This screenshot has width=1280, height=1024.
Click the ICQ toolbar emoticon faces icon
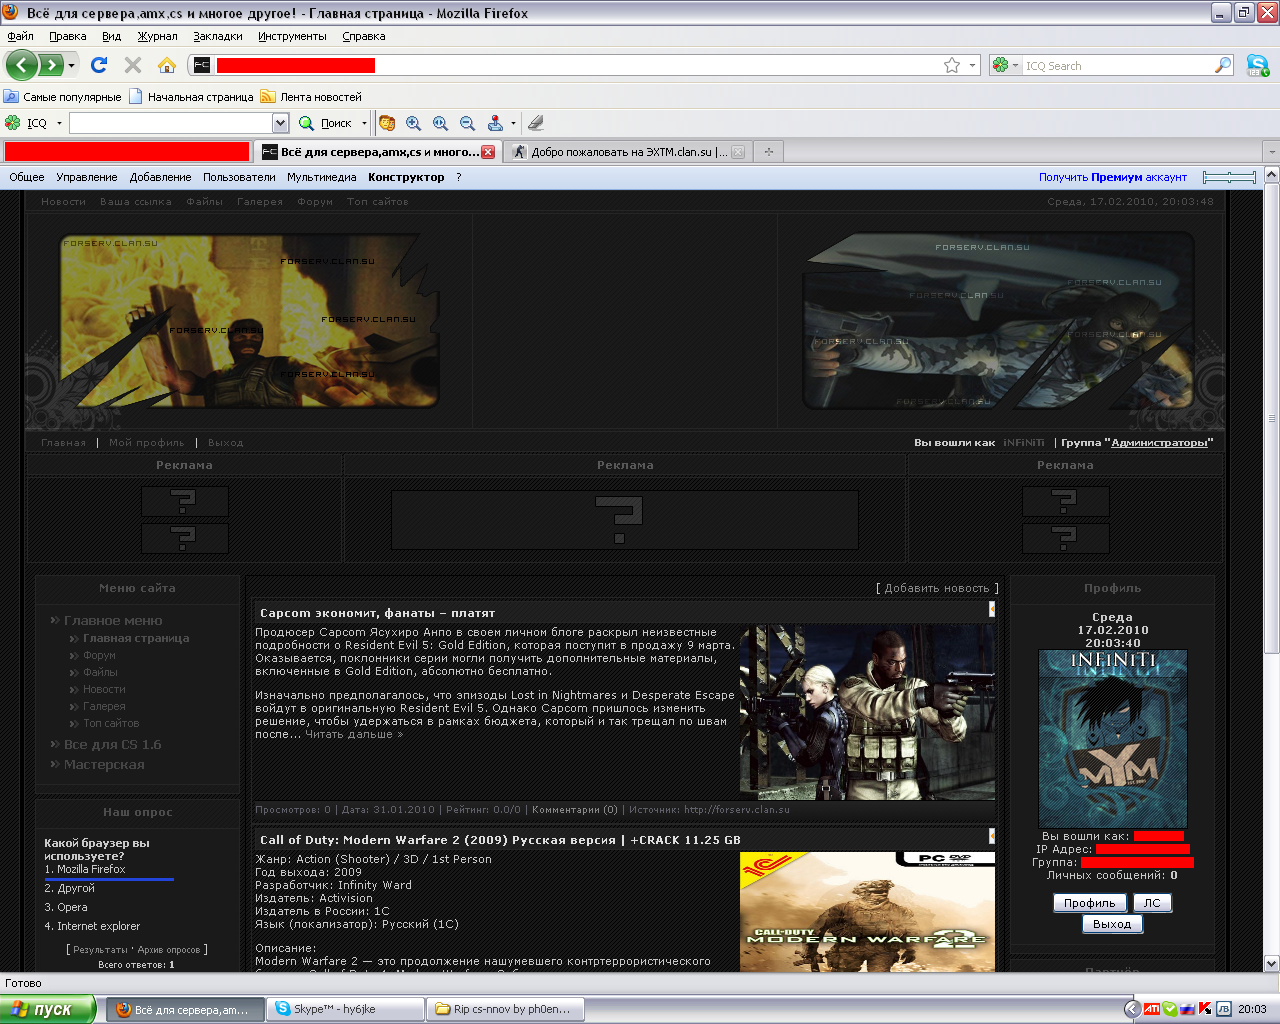point(387,123)
